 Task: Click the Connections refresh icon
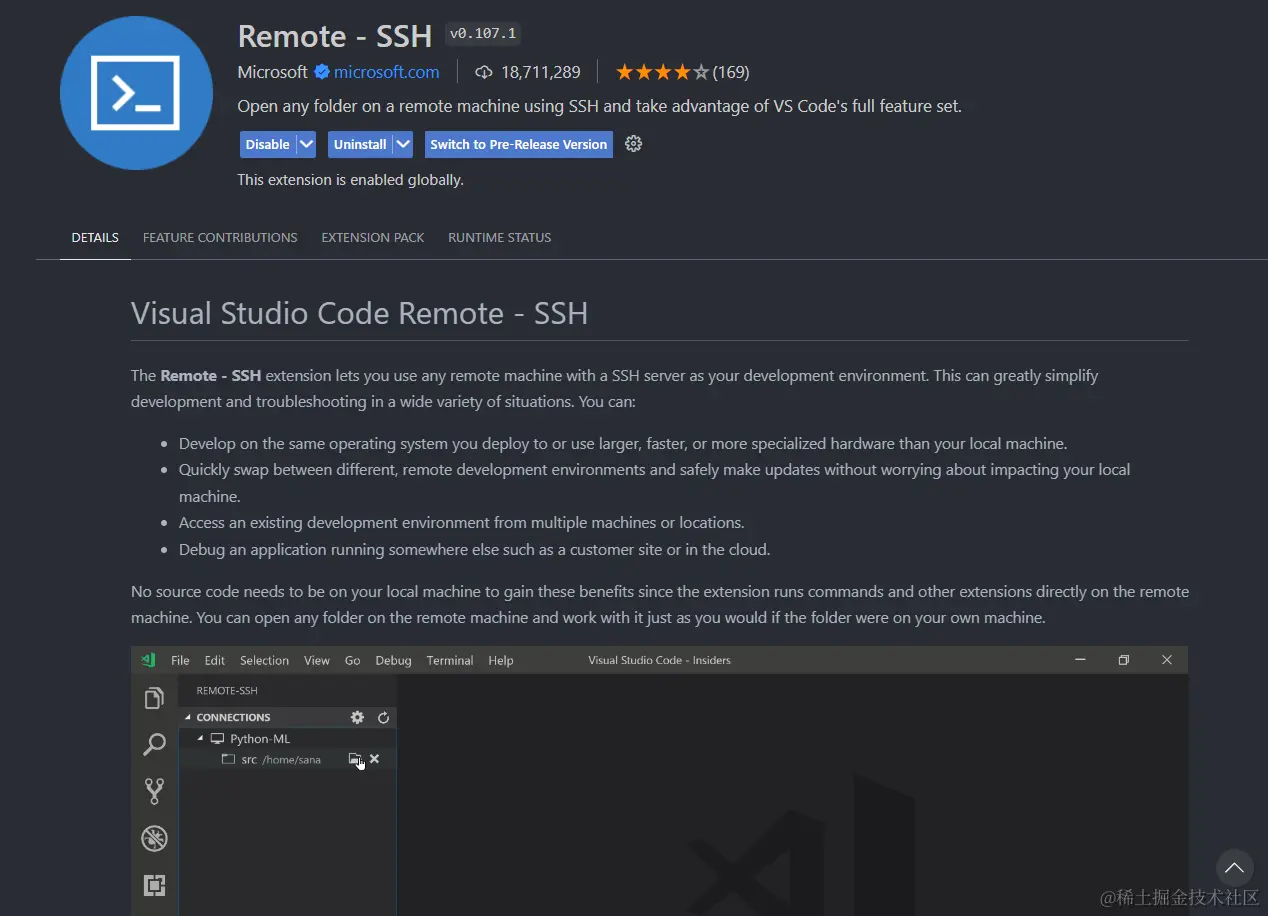pos(383,717)
